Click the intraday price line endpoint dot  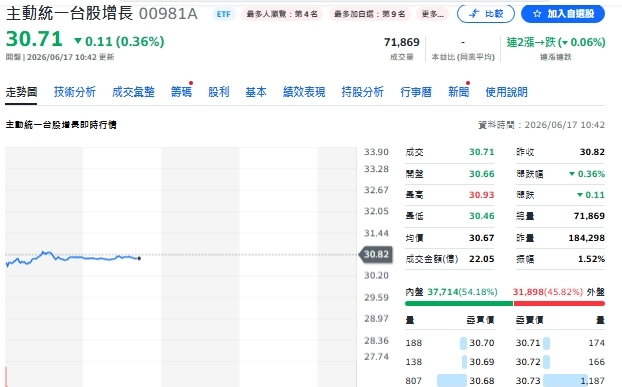(139, 259)
